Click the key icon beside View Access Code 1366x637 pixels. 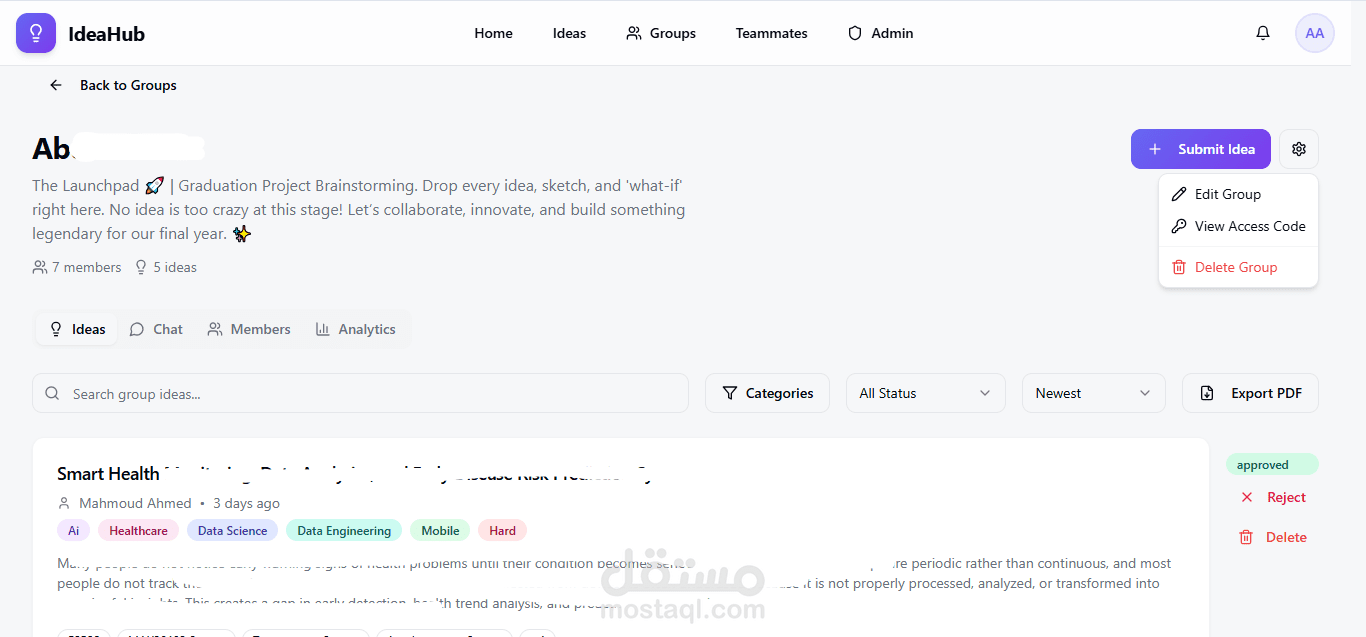click(1179, 226)
